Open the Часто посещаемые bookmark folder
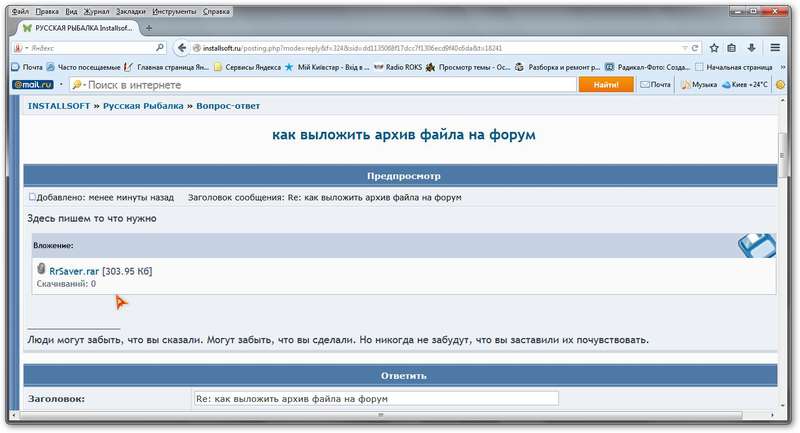The height and width of the screenshot is (433, 800). tap(84, 67)
